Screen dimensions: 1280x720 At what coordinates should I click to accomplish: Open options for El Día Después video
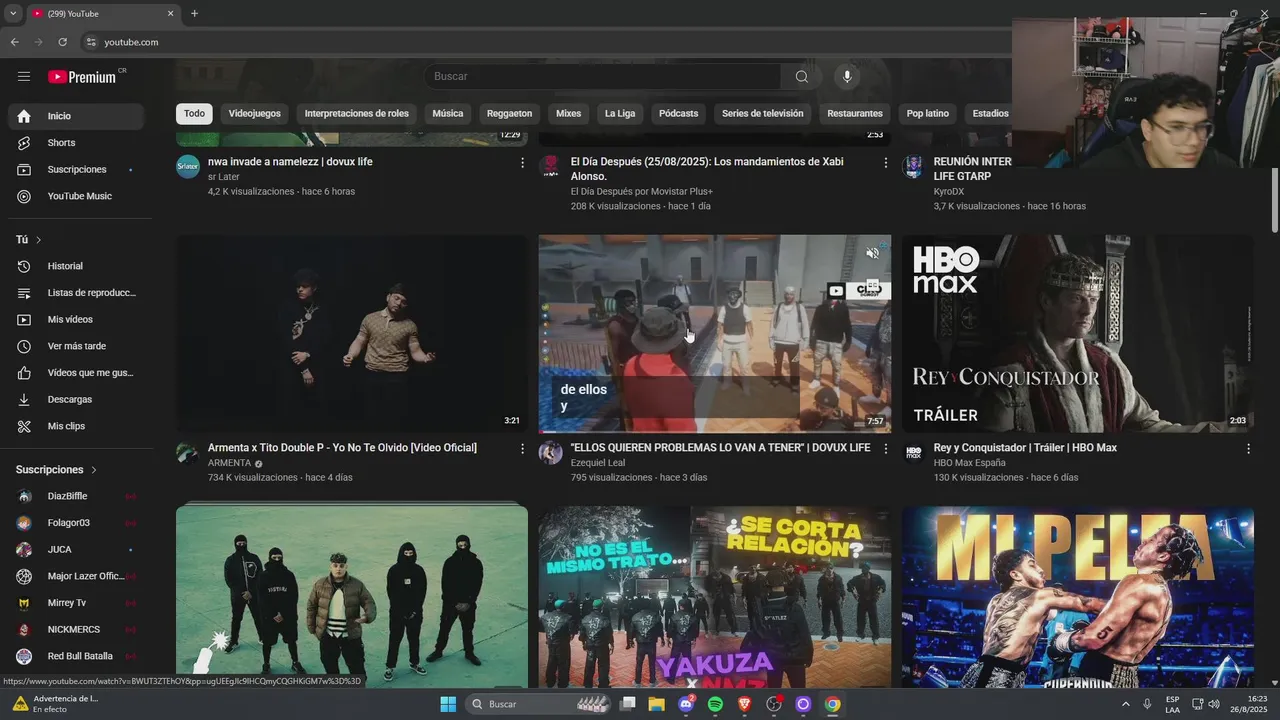885,162
